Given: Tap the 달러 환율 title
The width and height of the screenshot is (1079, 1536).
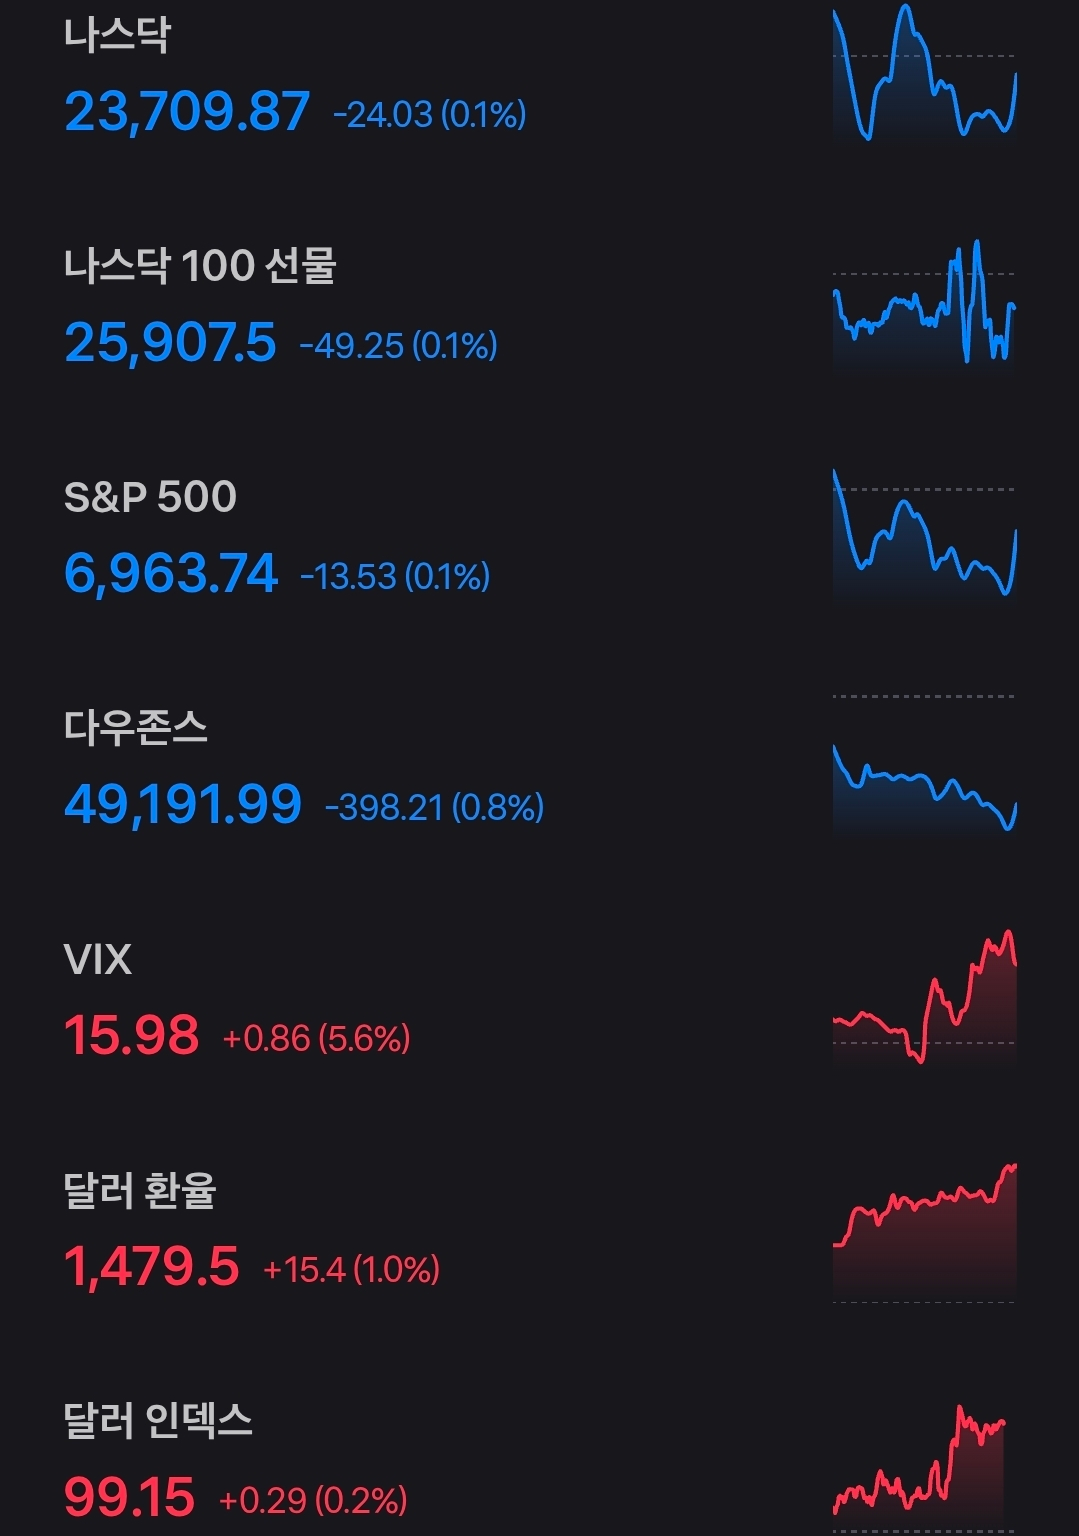Looking at the screenshot, I should [x=140, y=1191].
